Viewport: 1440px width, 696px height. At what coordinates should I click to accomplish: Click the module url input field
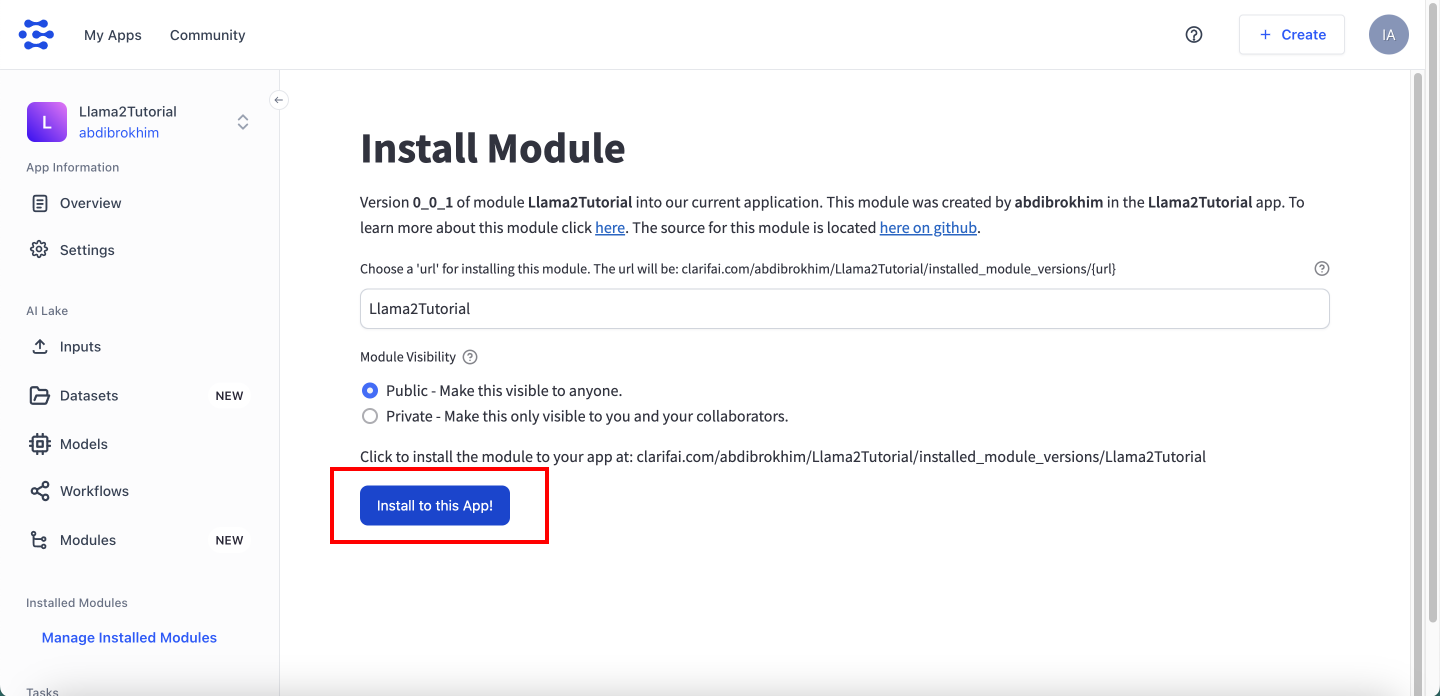[x=844, y=309]
